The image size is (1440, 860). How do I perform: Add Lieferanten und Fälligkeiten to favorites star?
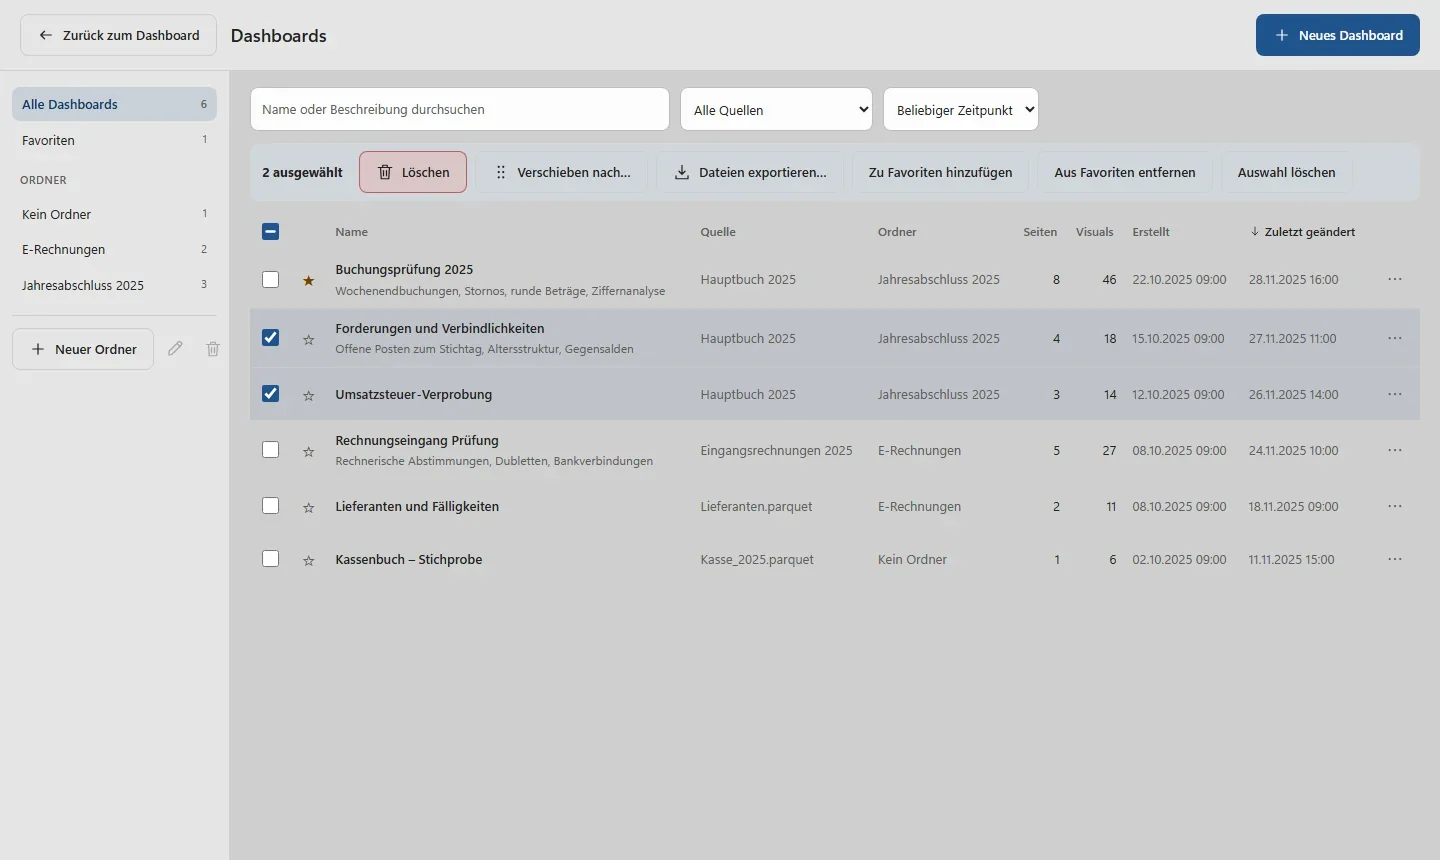pos(309,508)
